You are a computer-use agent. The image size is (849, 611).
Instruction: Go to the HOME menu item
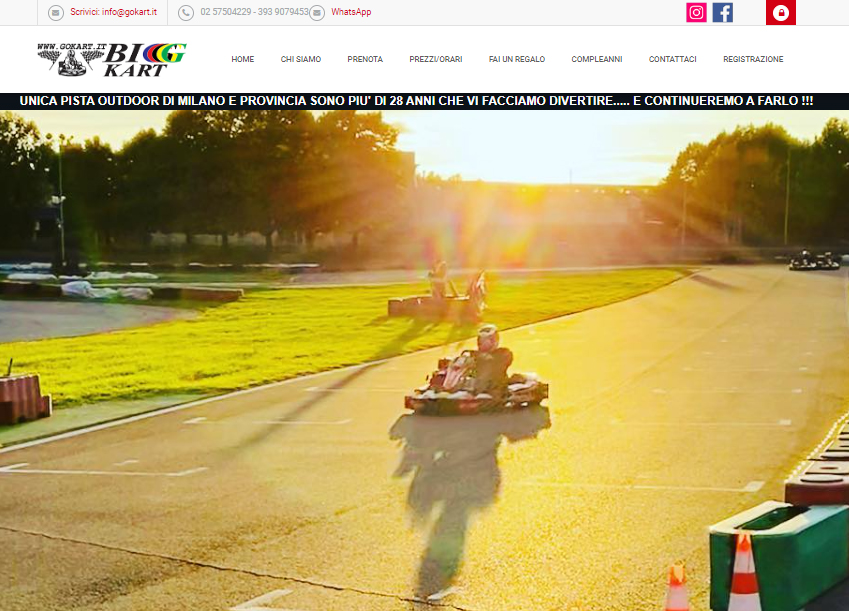coord(243,59)
